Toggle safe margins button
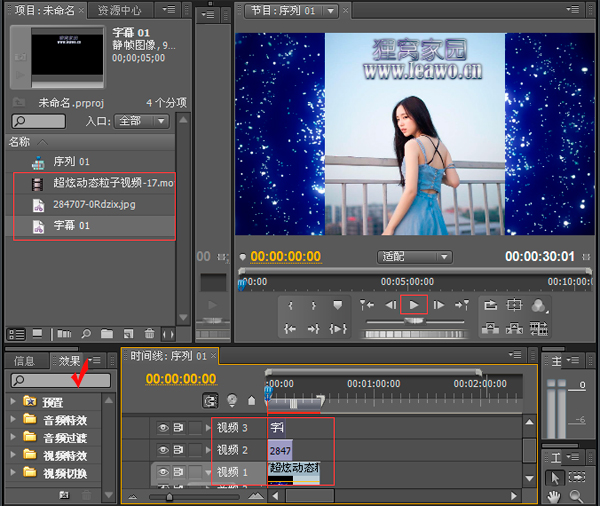Viewport: 600px width, 506px height. tap(514, 305)
